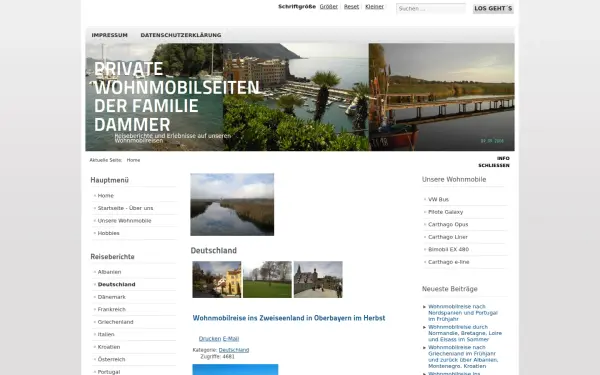Viewport: 600px width, 375px height.
Task: Open post about Griechenland im Frühjahr
Action: click(463, 357)
